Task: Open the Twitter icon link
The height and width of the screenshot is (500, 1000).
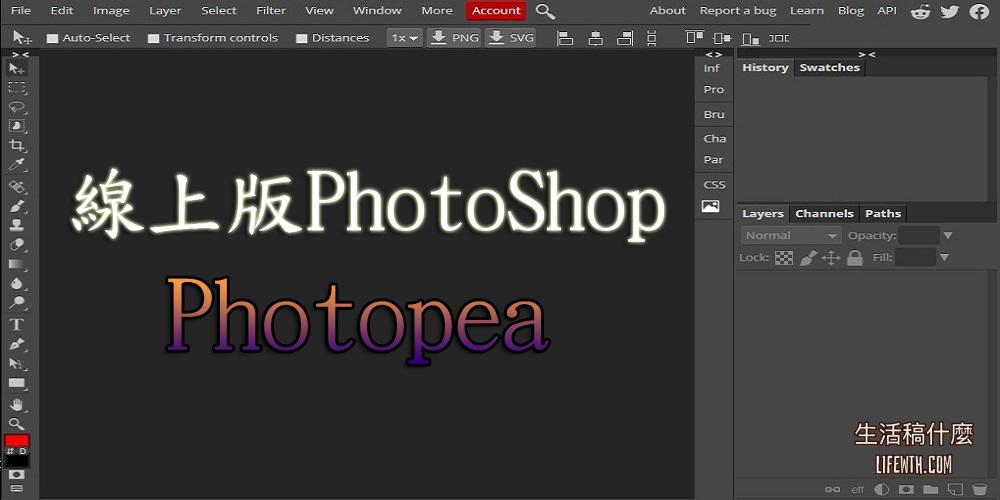Action: [x=949, y=11]
